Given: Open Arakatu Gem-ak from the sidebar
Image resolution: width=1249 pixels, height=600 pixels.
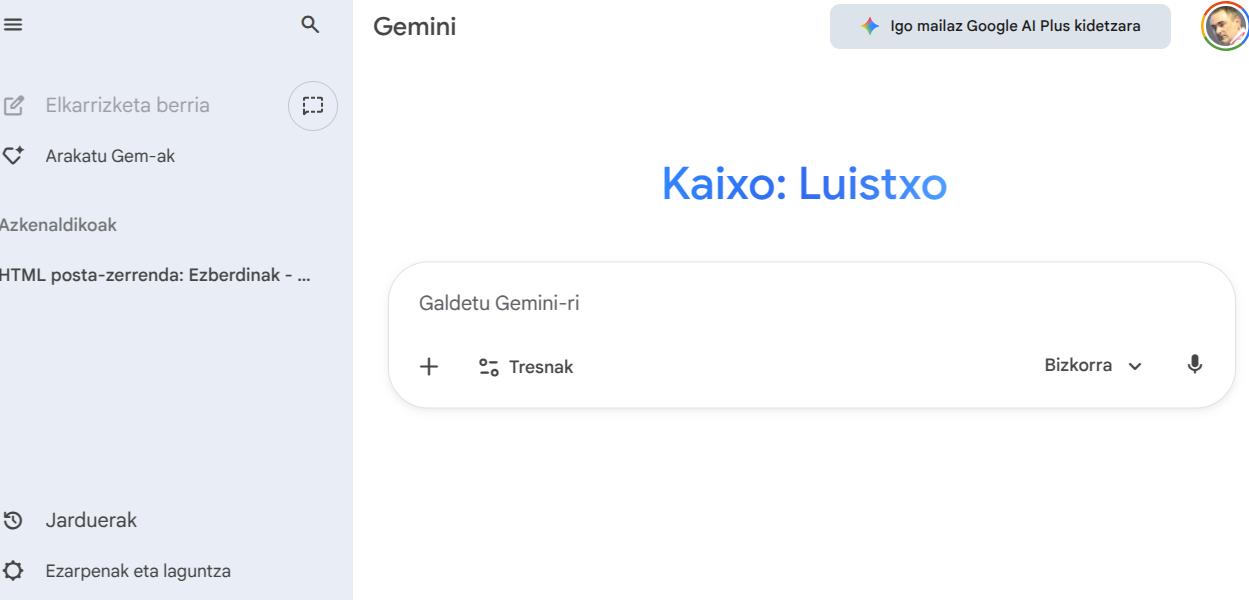Looking at the screenshot, I should [x=110, y=155].
